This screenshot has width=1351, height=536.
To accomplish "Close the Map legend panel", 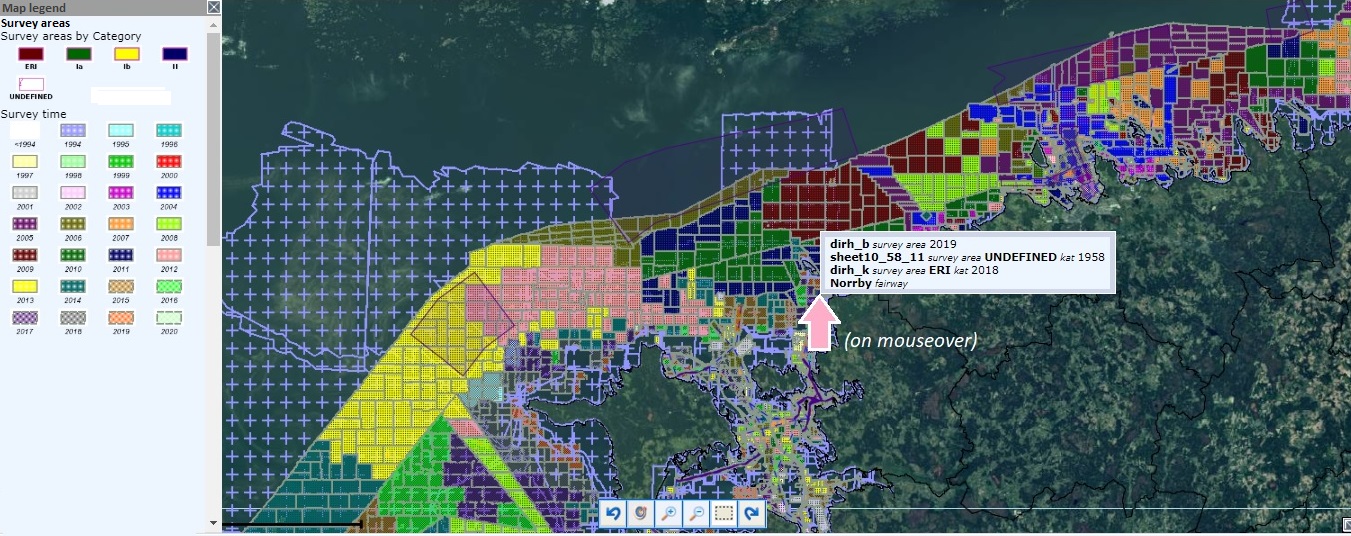I will tap(213, 7).
